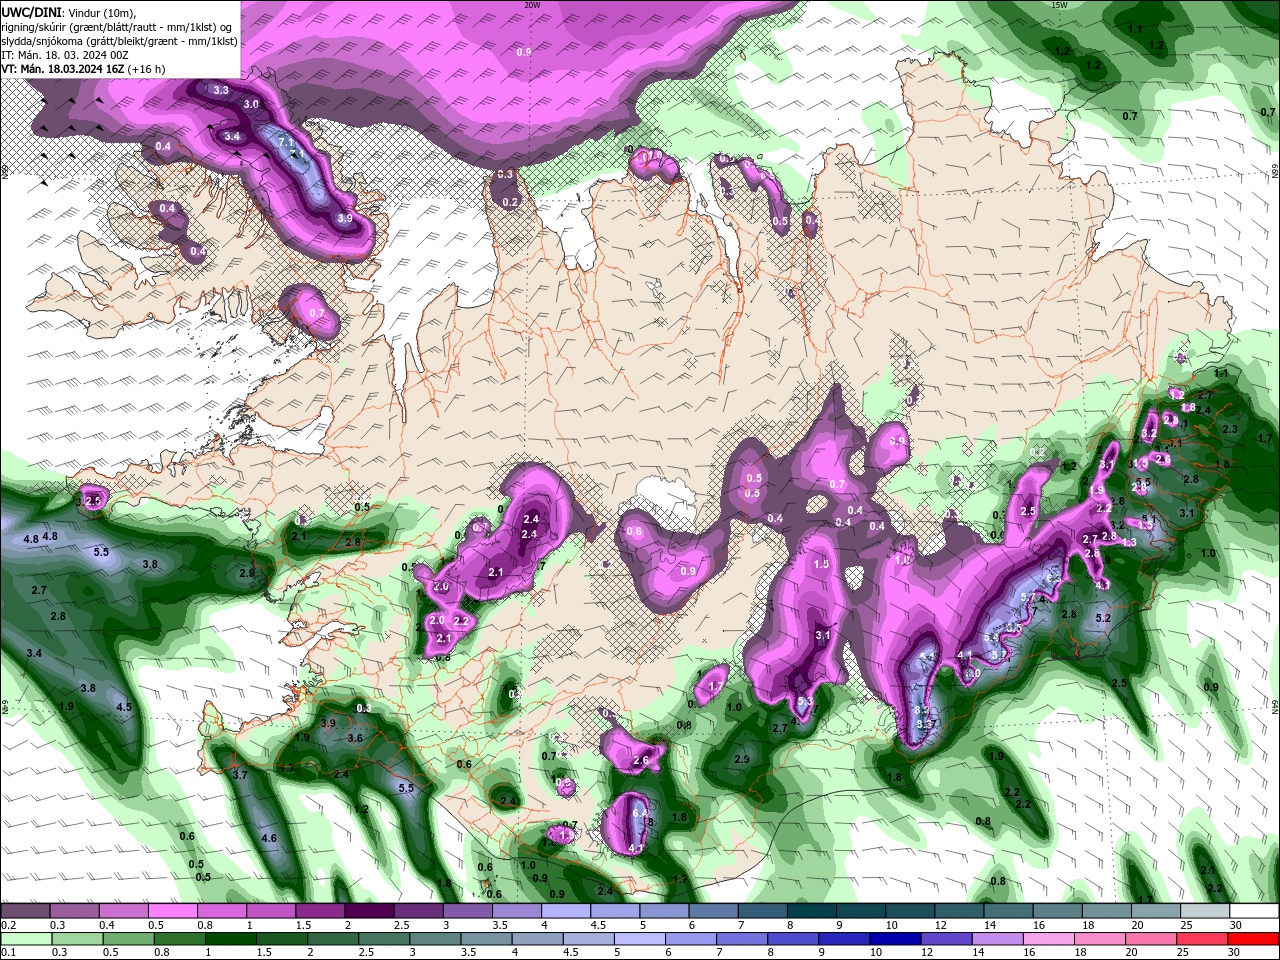Click the UWC/DINI title text

pyautogui.click(x=31, y=11)
